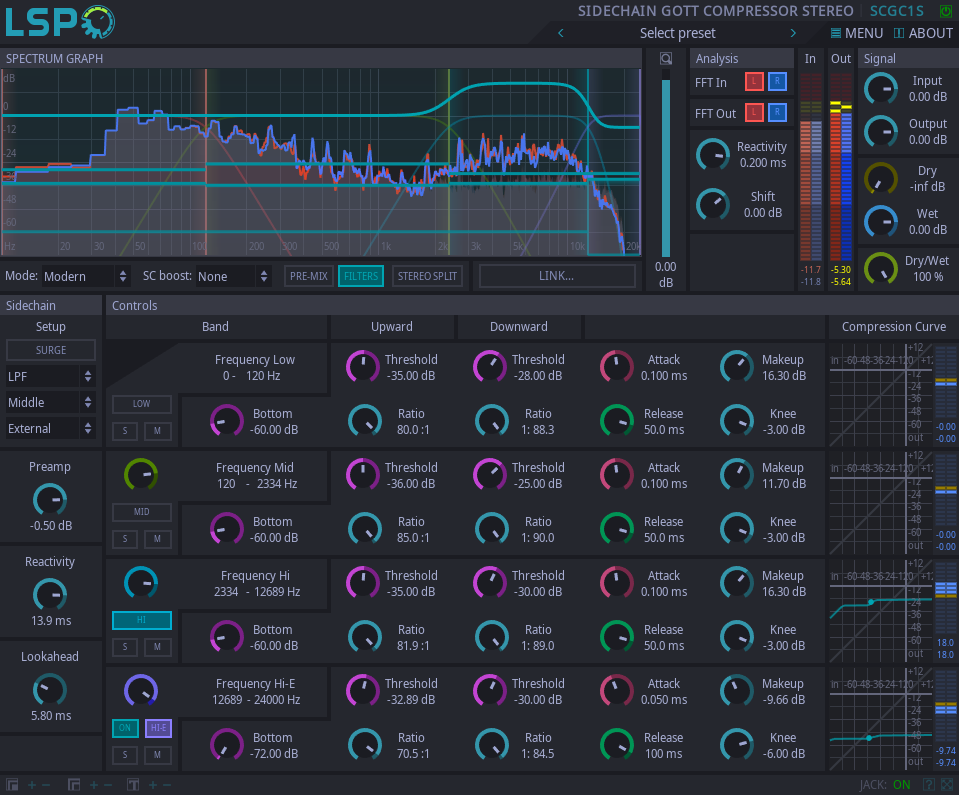Open the MENU item

coord(857,33)
